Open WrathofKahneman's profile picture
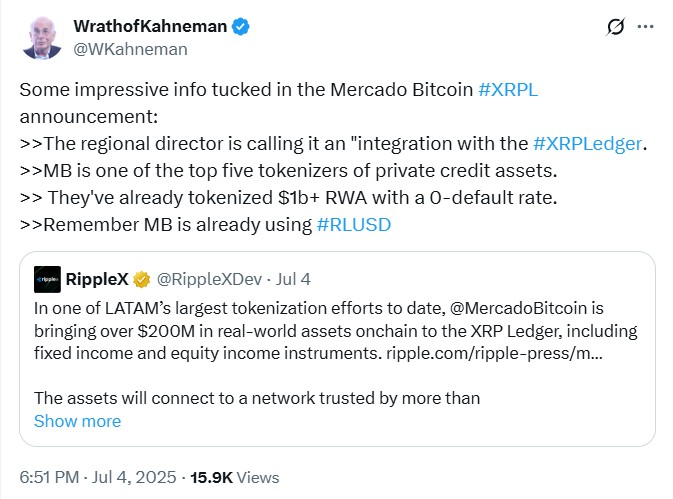 (x=42, y=38)
